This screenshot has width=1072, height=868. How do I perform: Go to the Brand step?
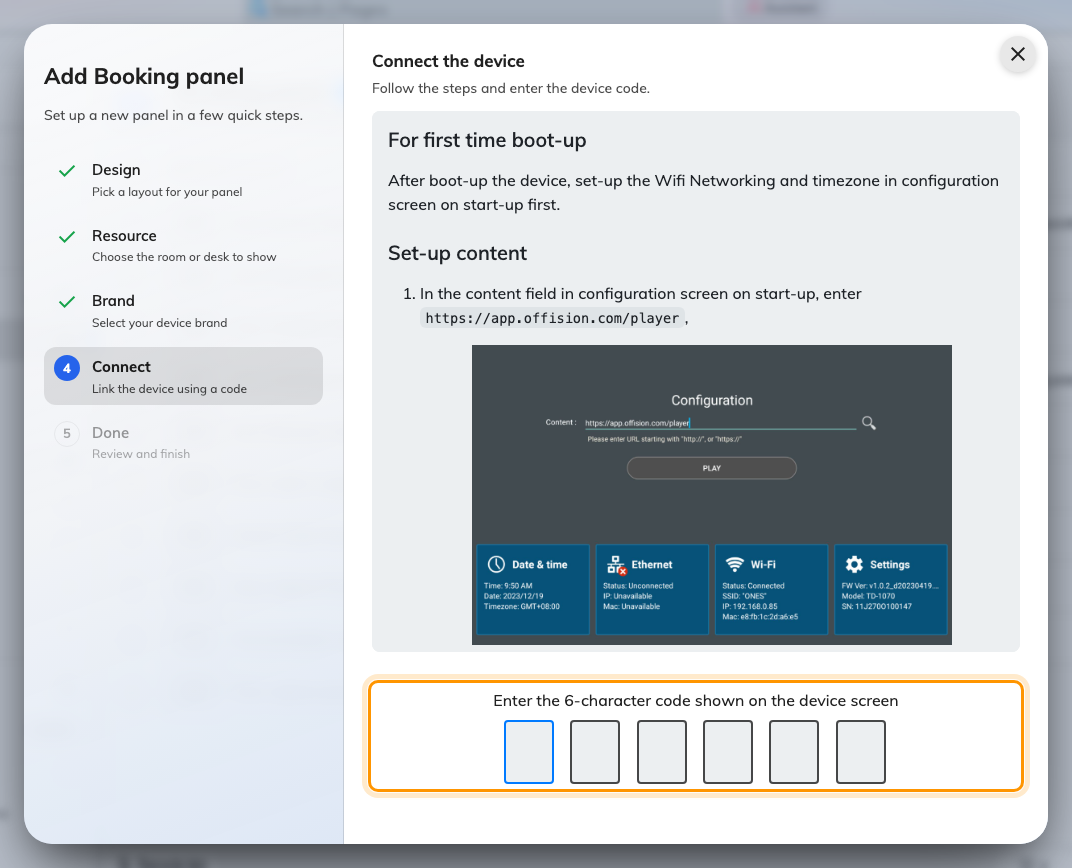tap(183, 312)
